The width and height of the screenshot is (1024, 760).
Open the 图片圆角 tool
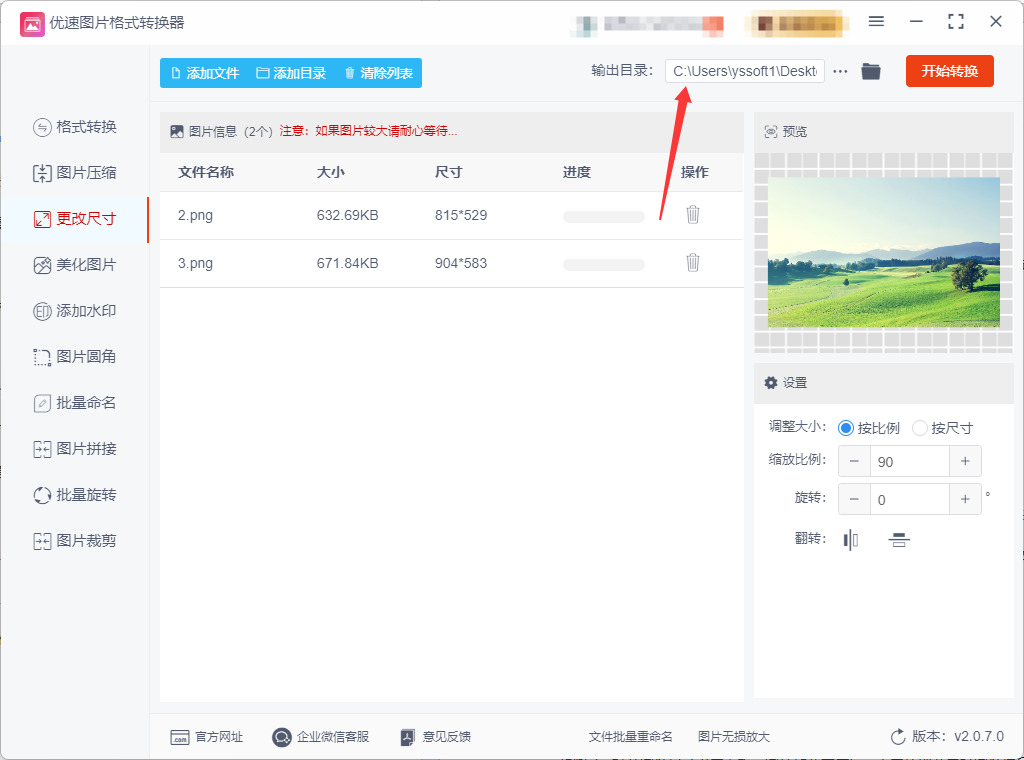click(74, 357)
